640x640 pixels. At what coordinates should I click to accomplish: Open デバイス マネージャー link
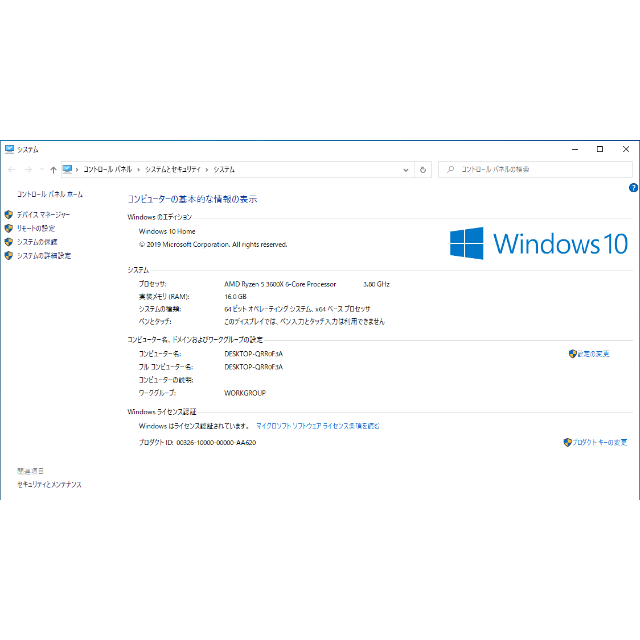pos(43,215)
